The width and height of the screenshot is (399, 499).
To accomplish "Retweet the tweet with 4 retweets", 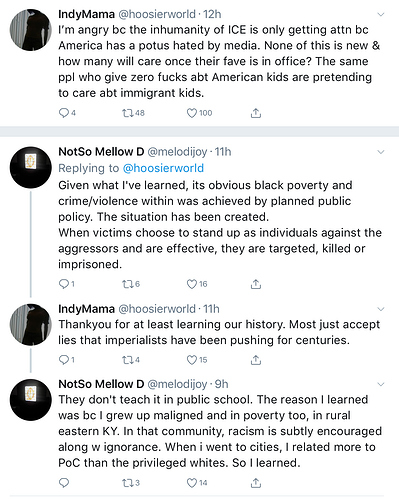I will point(127,360).
